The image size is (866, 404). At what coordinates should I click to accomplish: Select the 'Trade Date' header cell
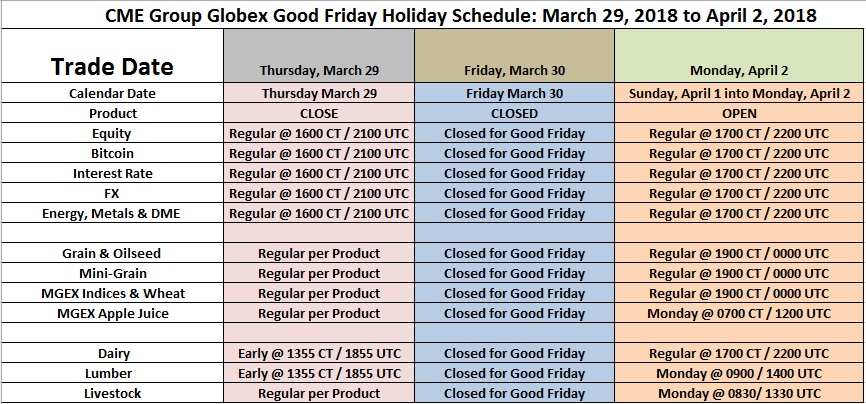112,67
